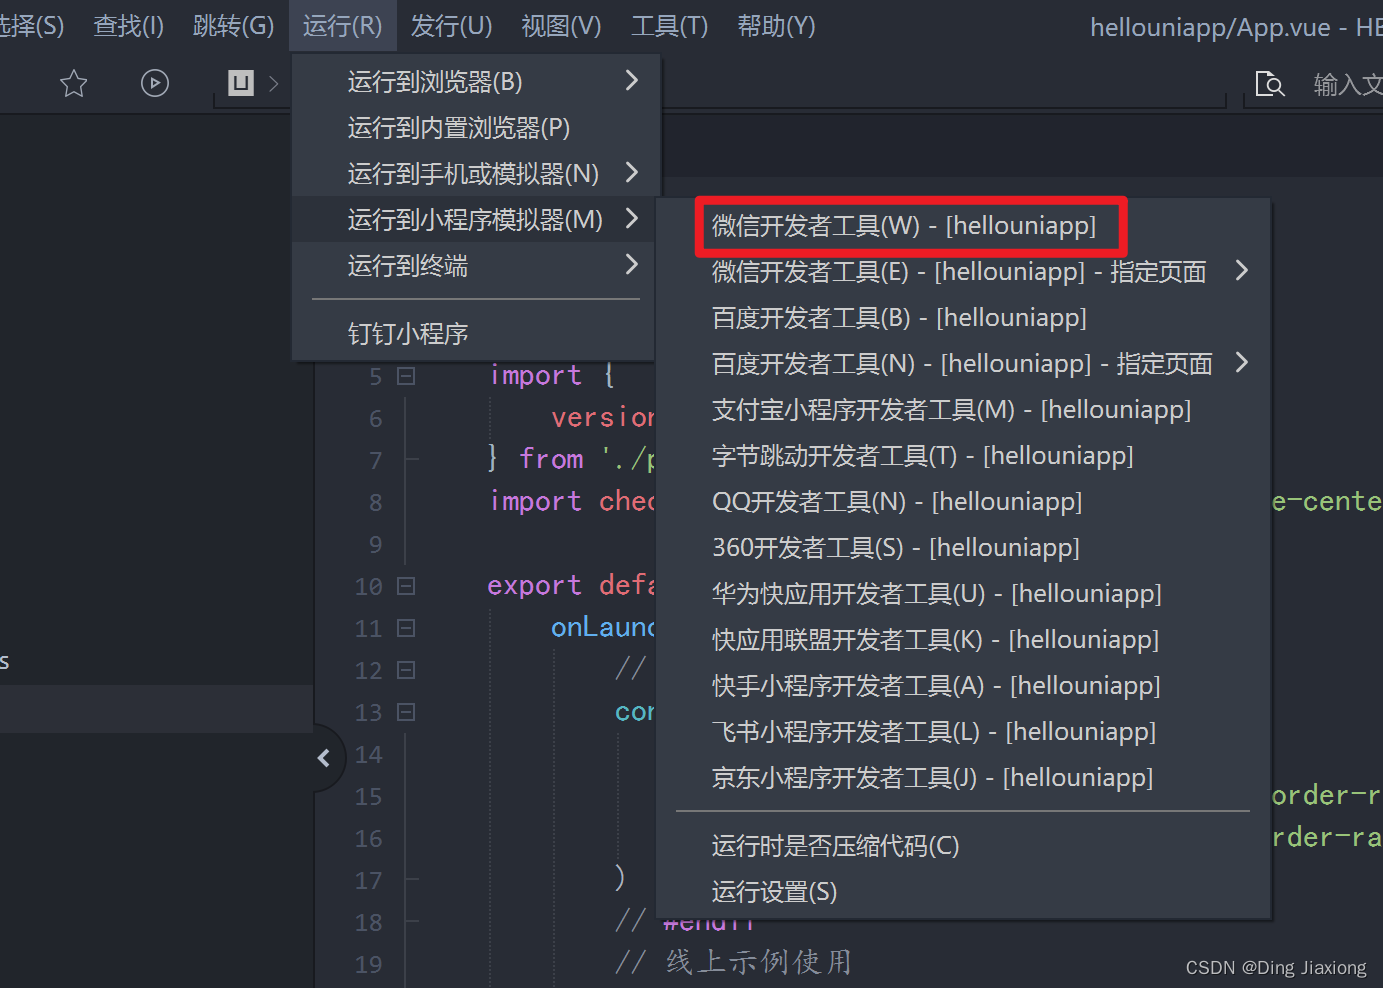Collapse the sidebar with the left arrow handle
Viewport: 1383px width, 988px height.
click(324, 758)
